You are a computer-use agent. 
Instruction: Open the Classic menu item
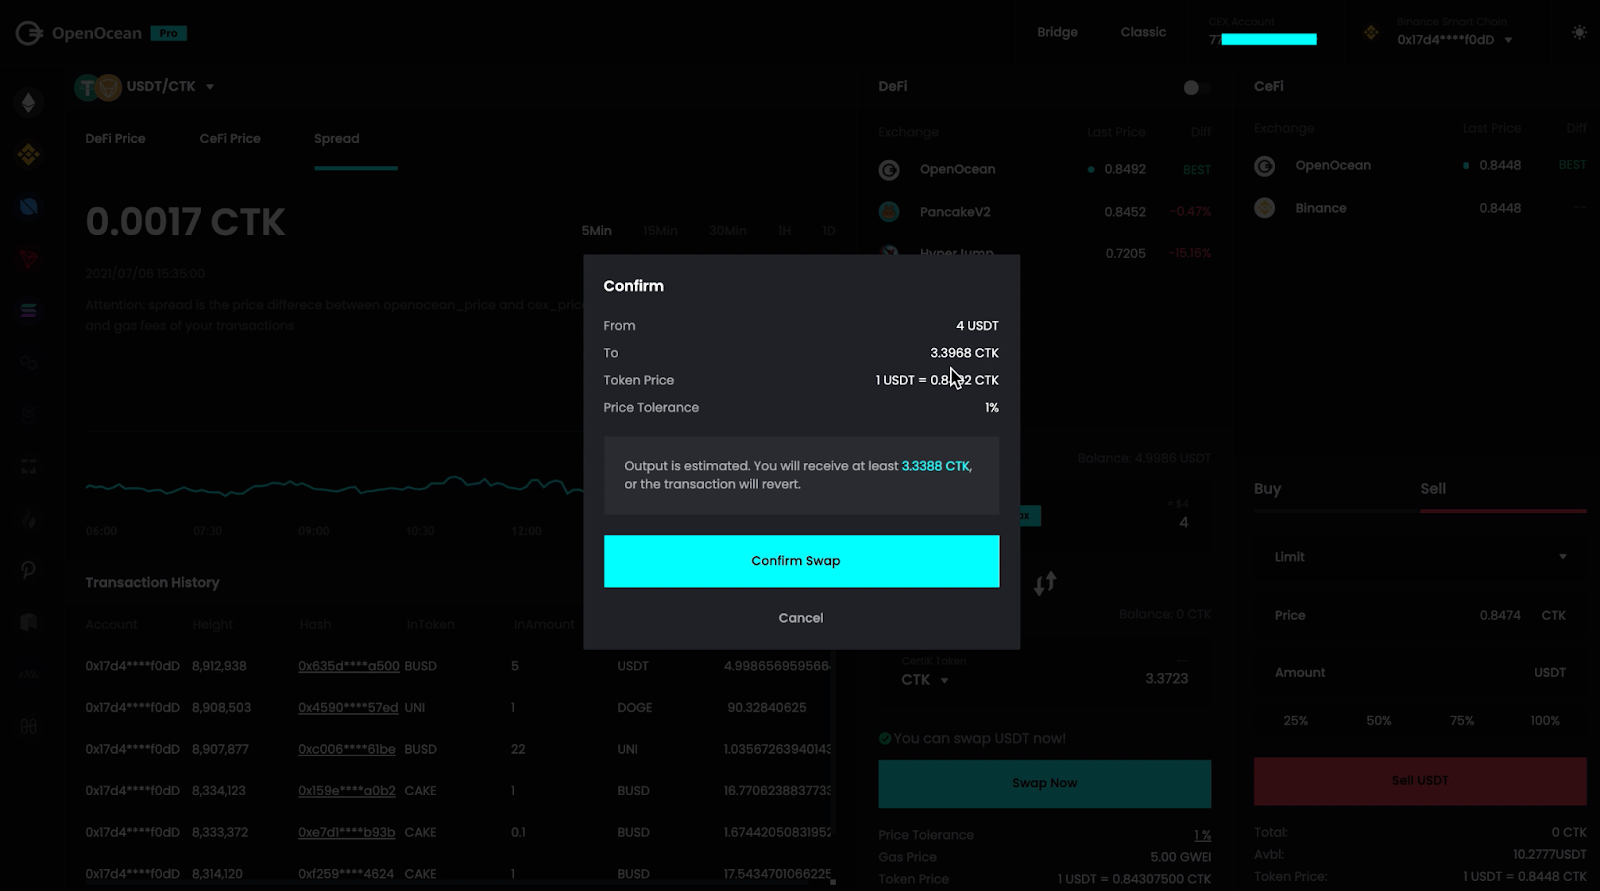click(x=1143, y=32)
